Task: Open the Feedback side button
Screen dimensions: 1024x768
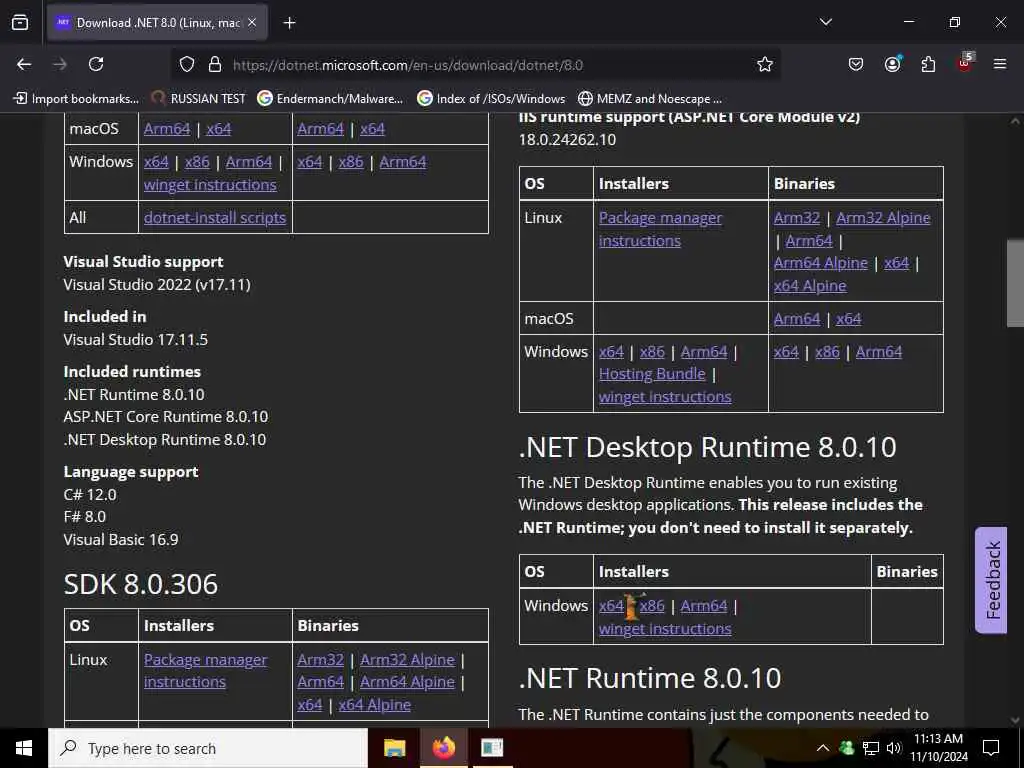Action: (x=991, y=580)
